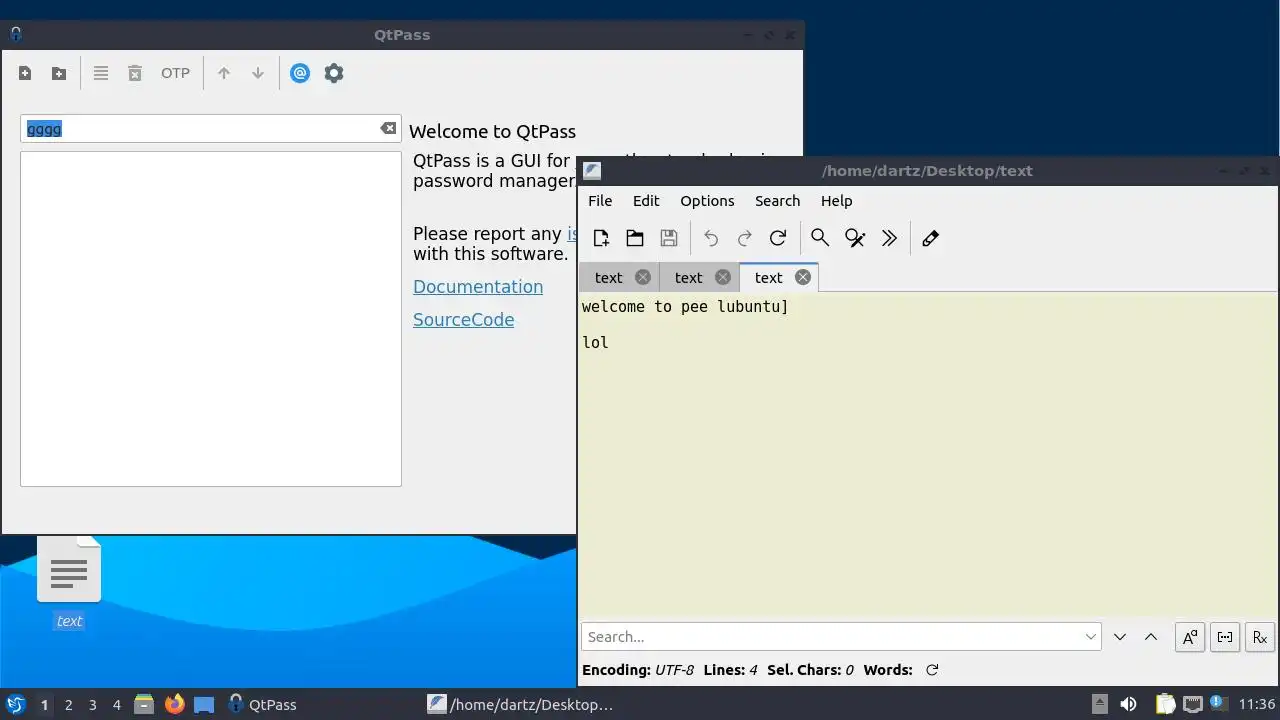The image size is (1280, 720).
Task: Click the QtPass delete trash icon
Action: 135,73
